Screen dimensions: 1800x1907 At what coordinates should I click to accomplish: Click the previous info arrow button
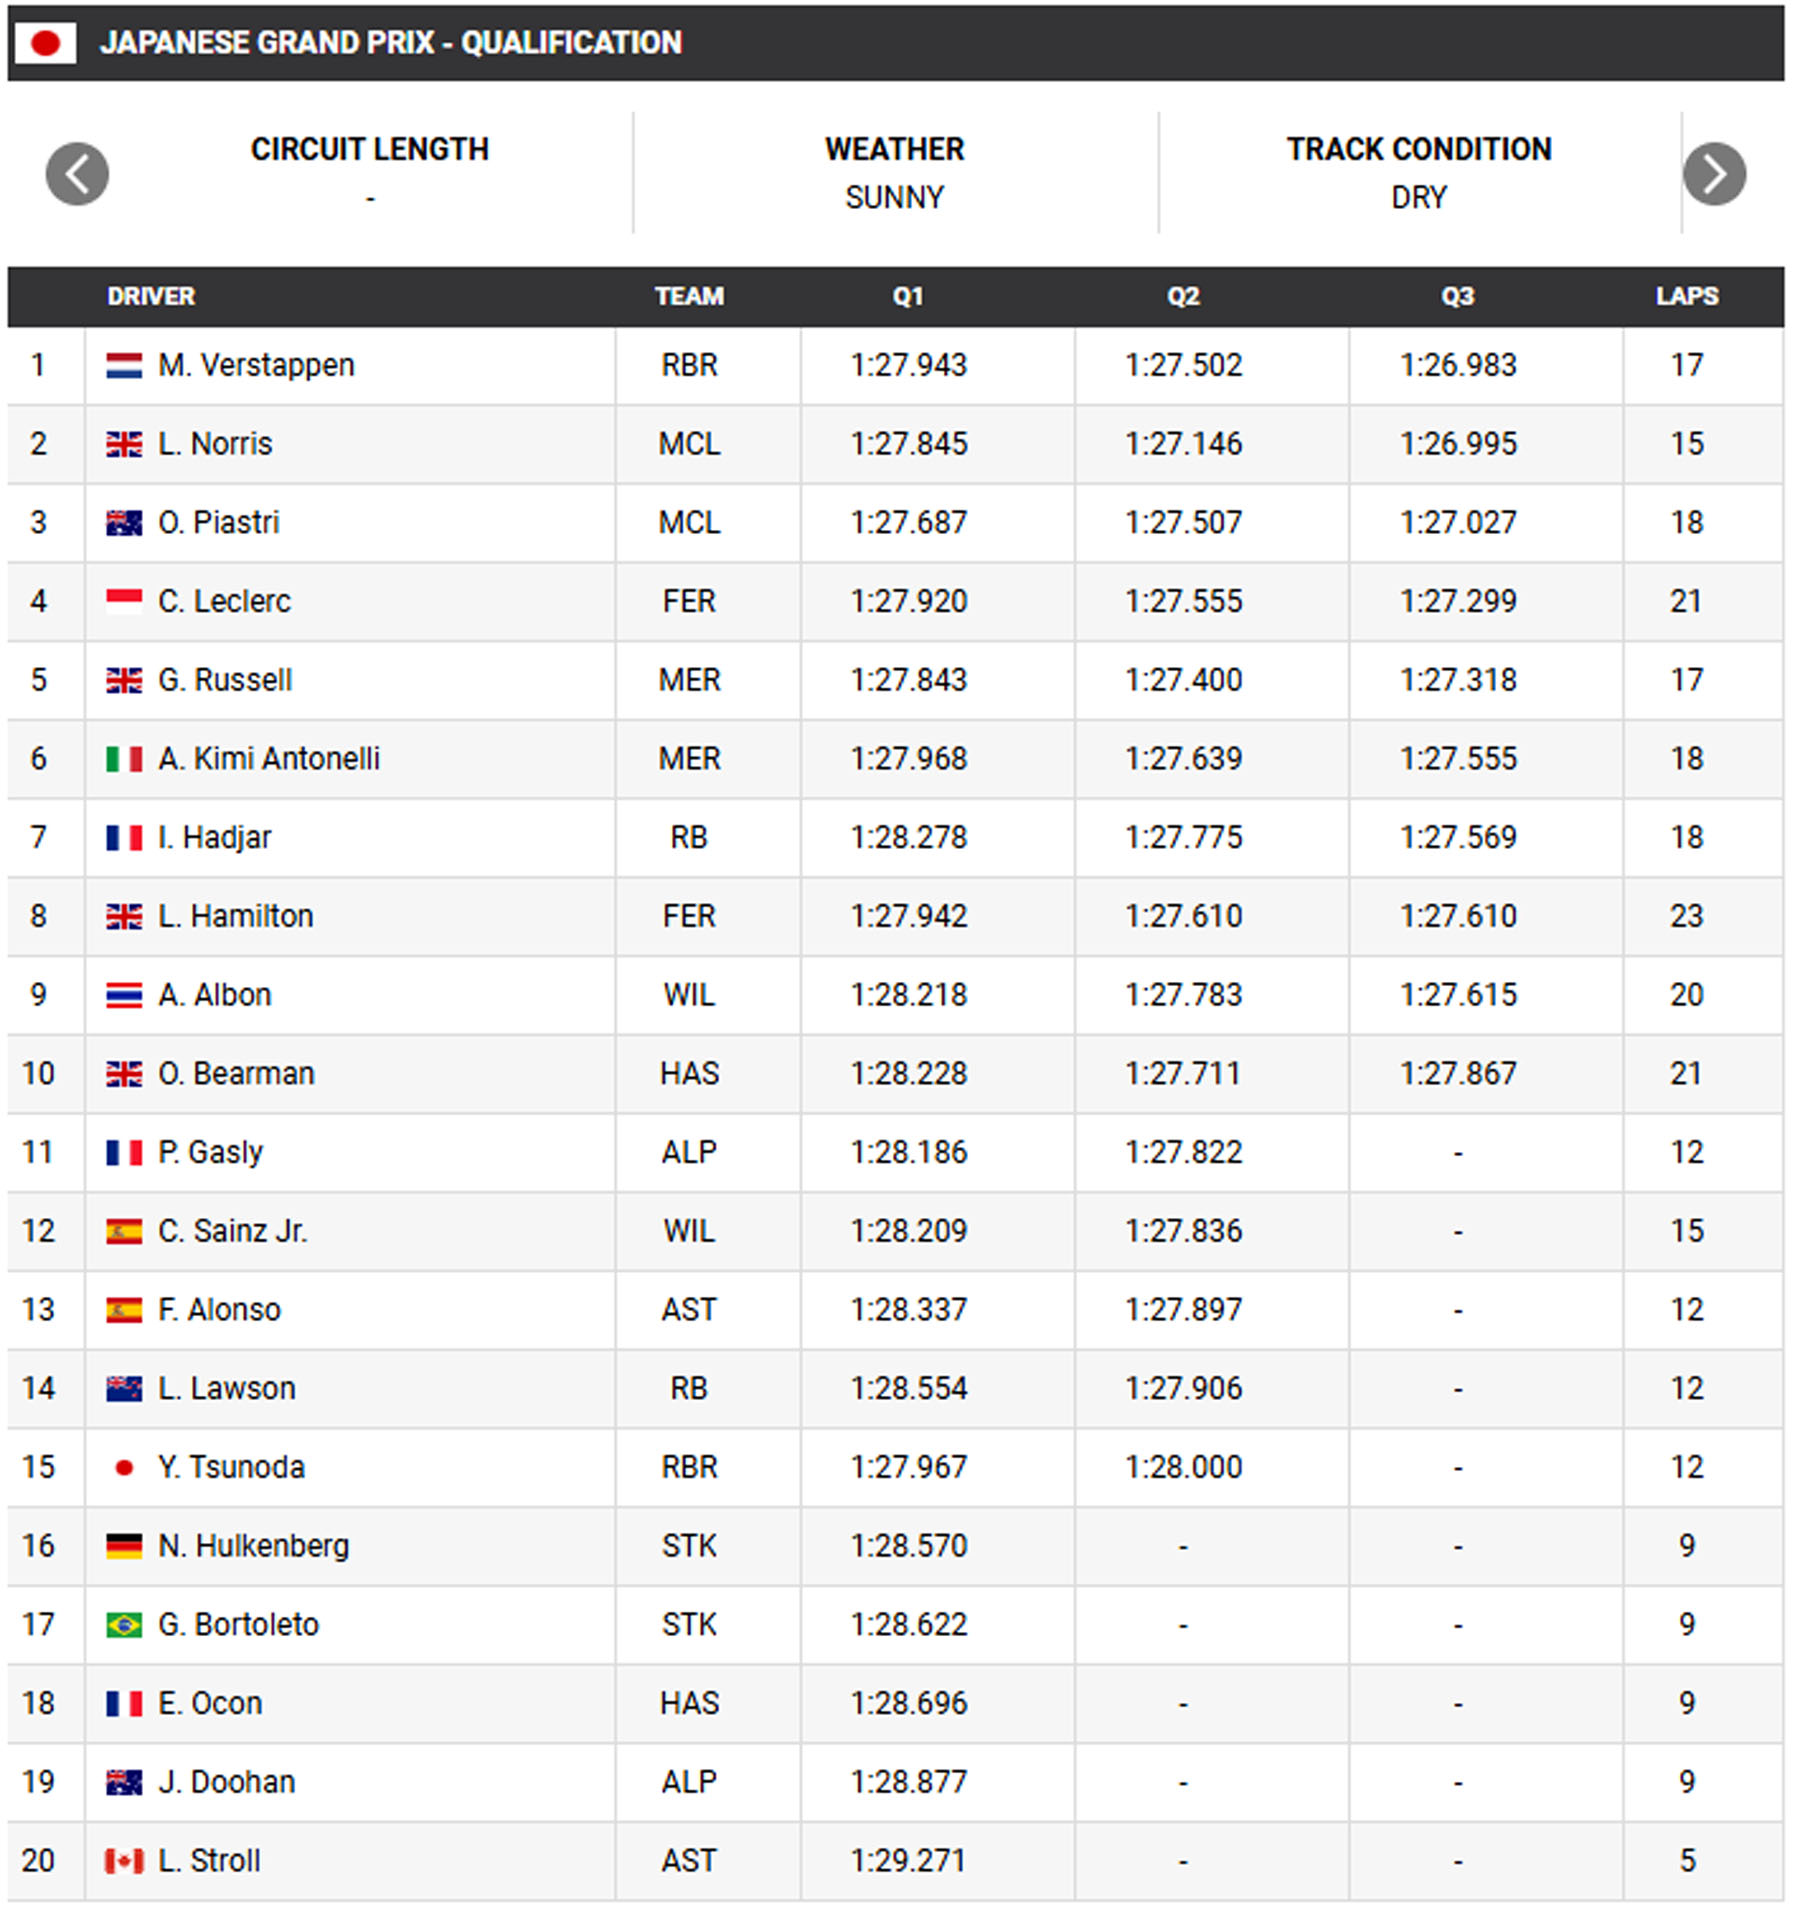pyautogui.click(x=77, y=174)
